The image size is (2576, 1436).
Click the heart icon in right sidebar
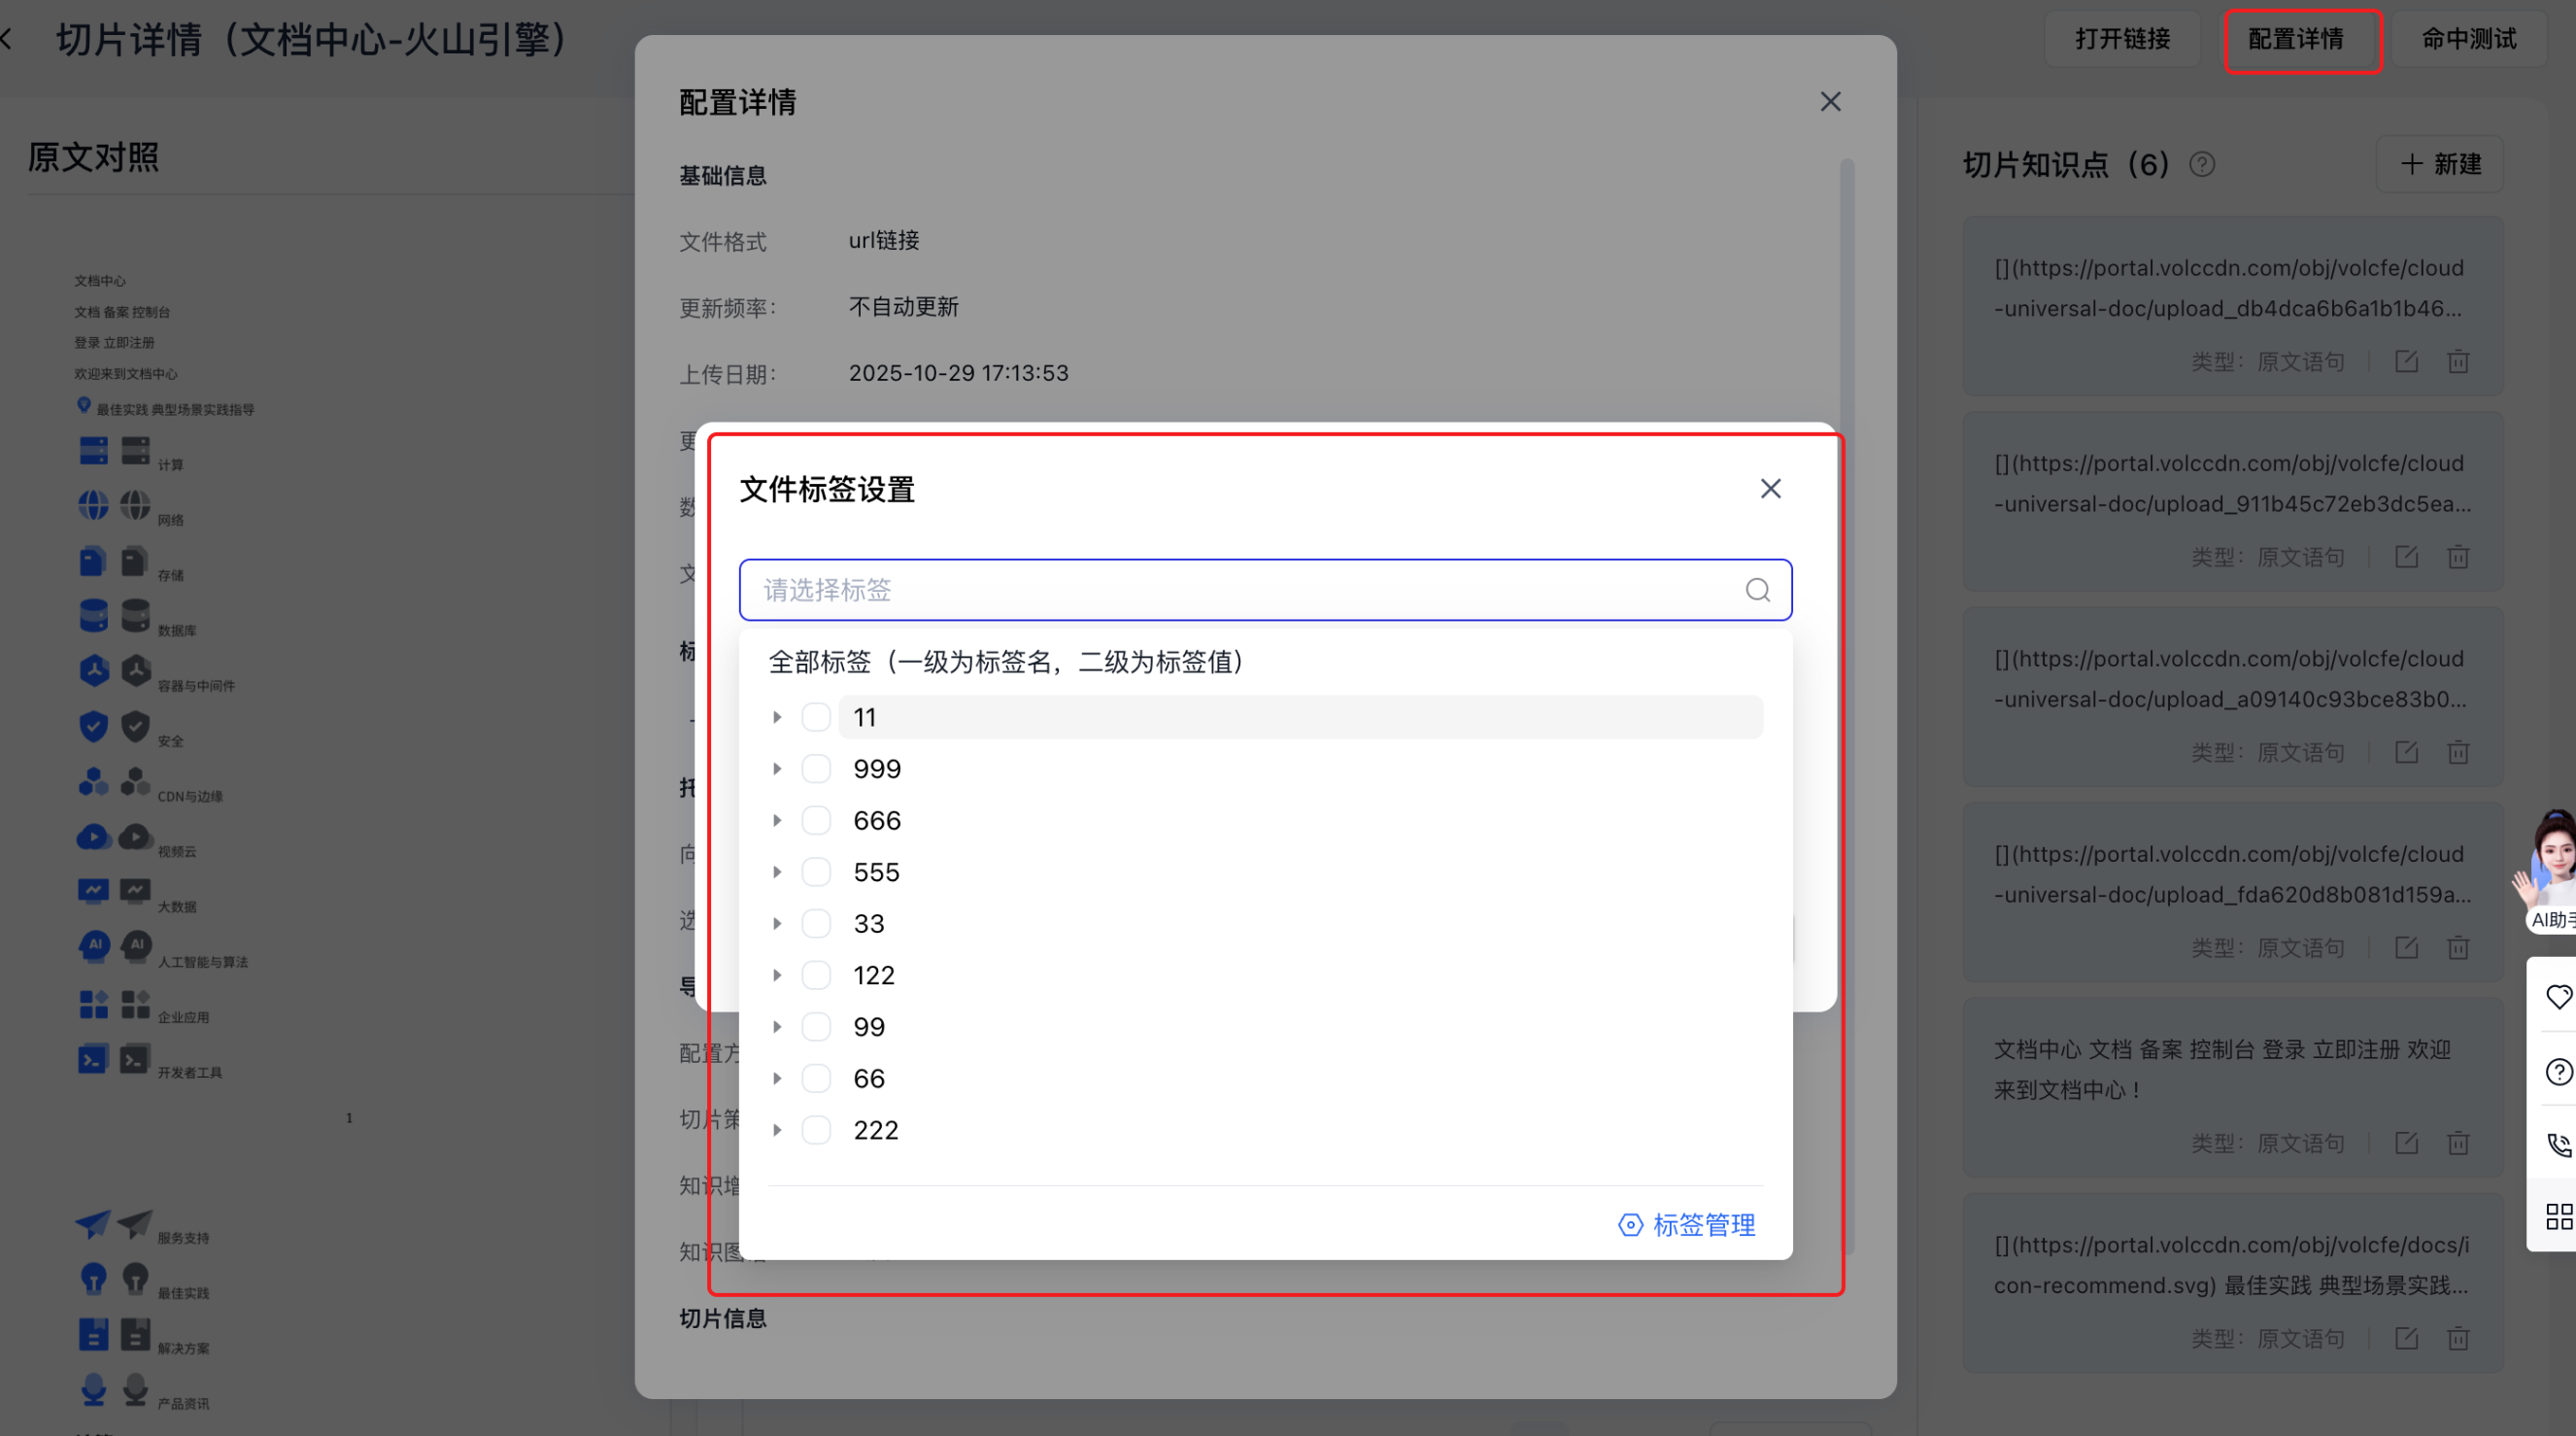point(2558,996)
